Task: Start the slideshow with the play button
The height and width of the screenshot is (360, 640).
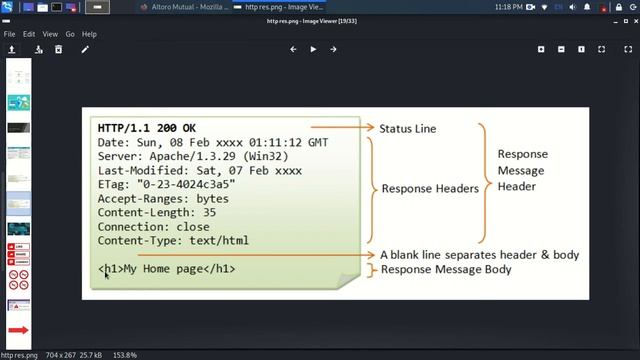Action: [x=313, y=49]
